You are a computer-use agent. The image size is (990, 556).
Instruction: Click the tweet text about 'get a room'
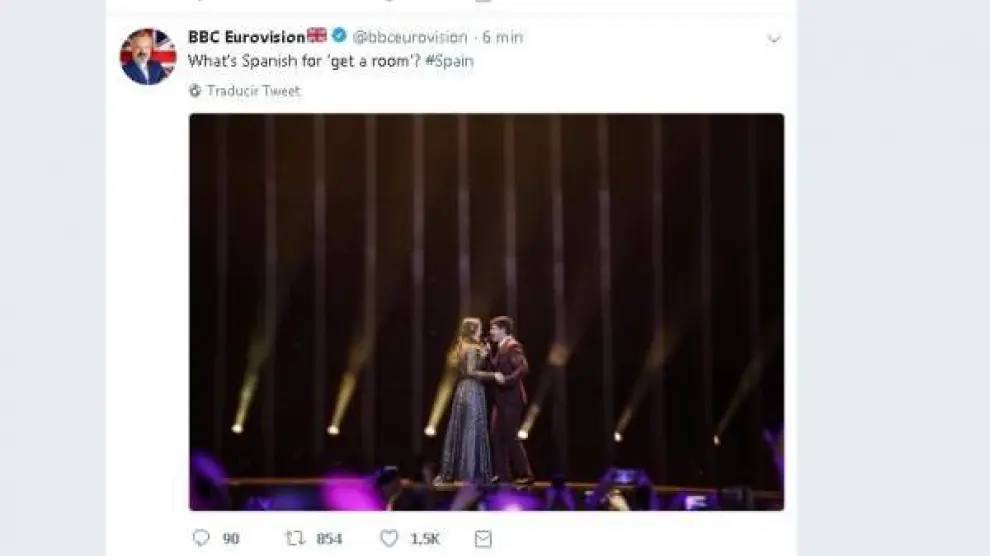310,61
